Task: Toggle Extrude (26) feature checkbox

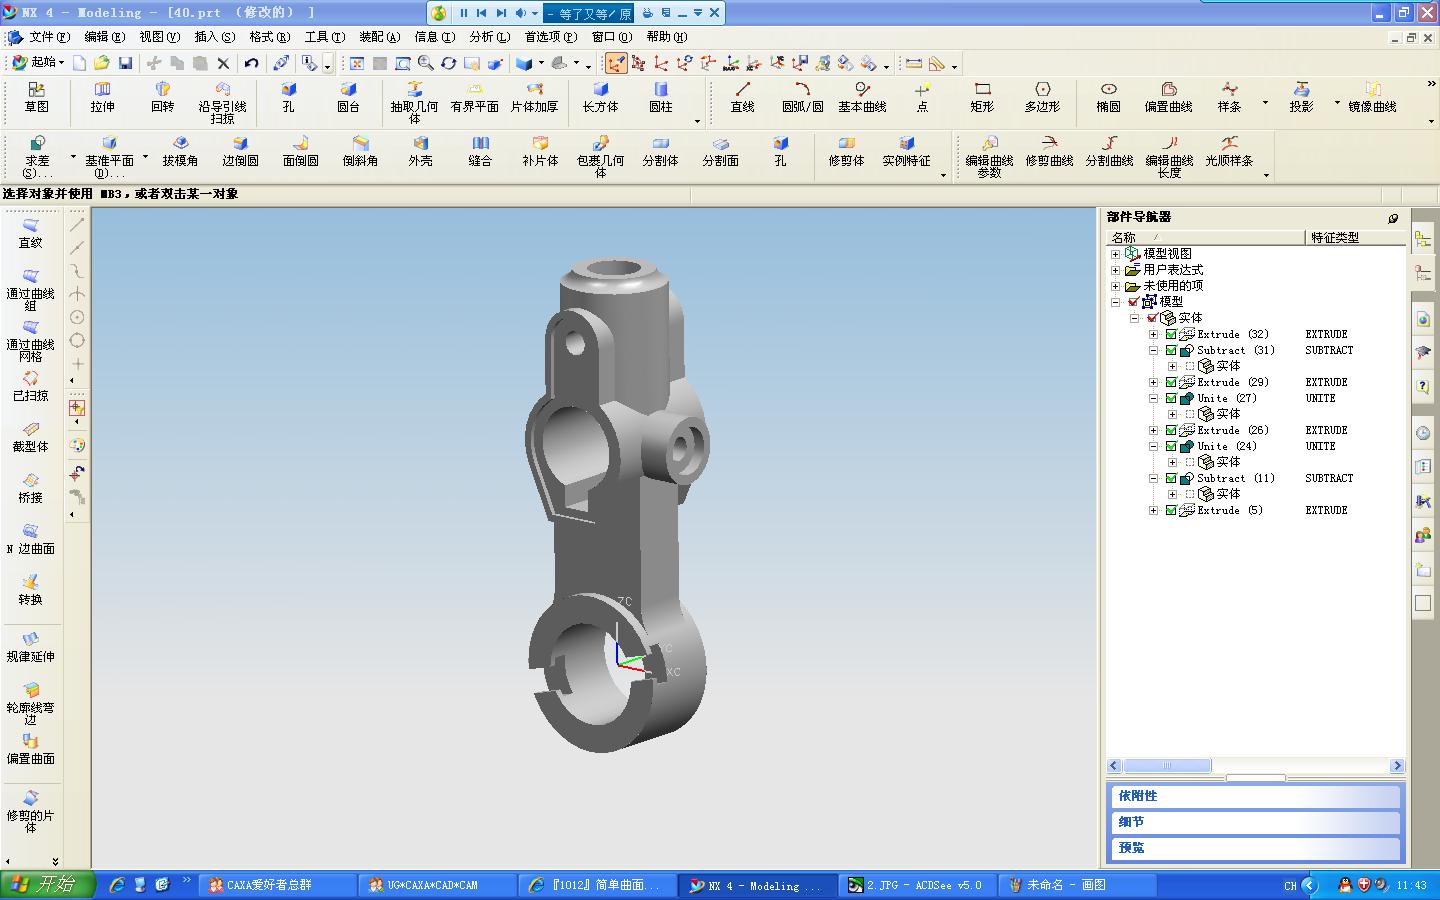Action: [x=1171, y=430]
